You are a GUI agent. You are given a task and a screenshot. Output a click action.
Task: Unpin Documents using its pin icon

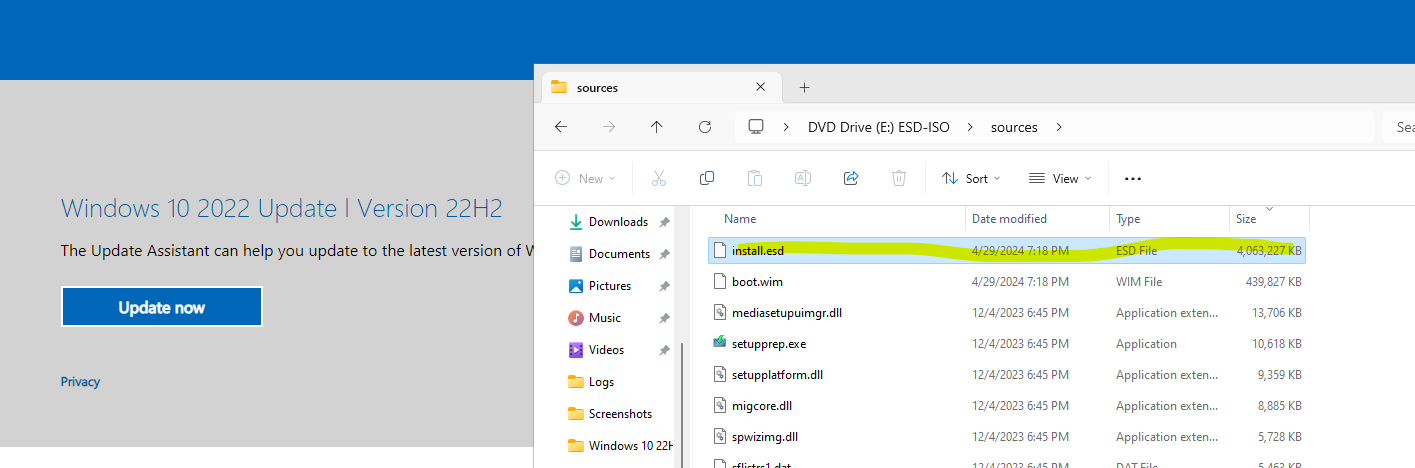click(665, 254)
